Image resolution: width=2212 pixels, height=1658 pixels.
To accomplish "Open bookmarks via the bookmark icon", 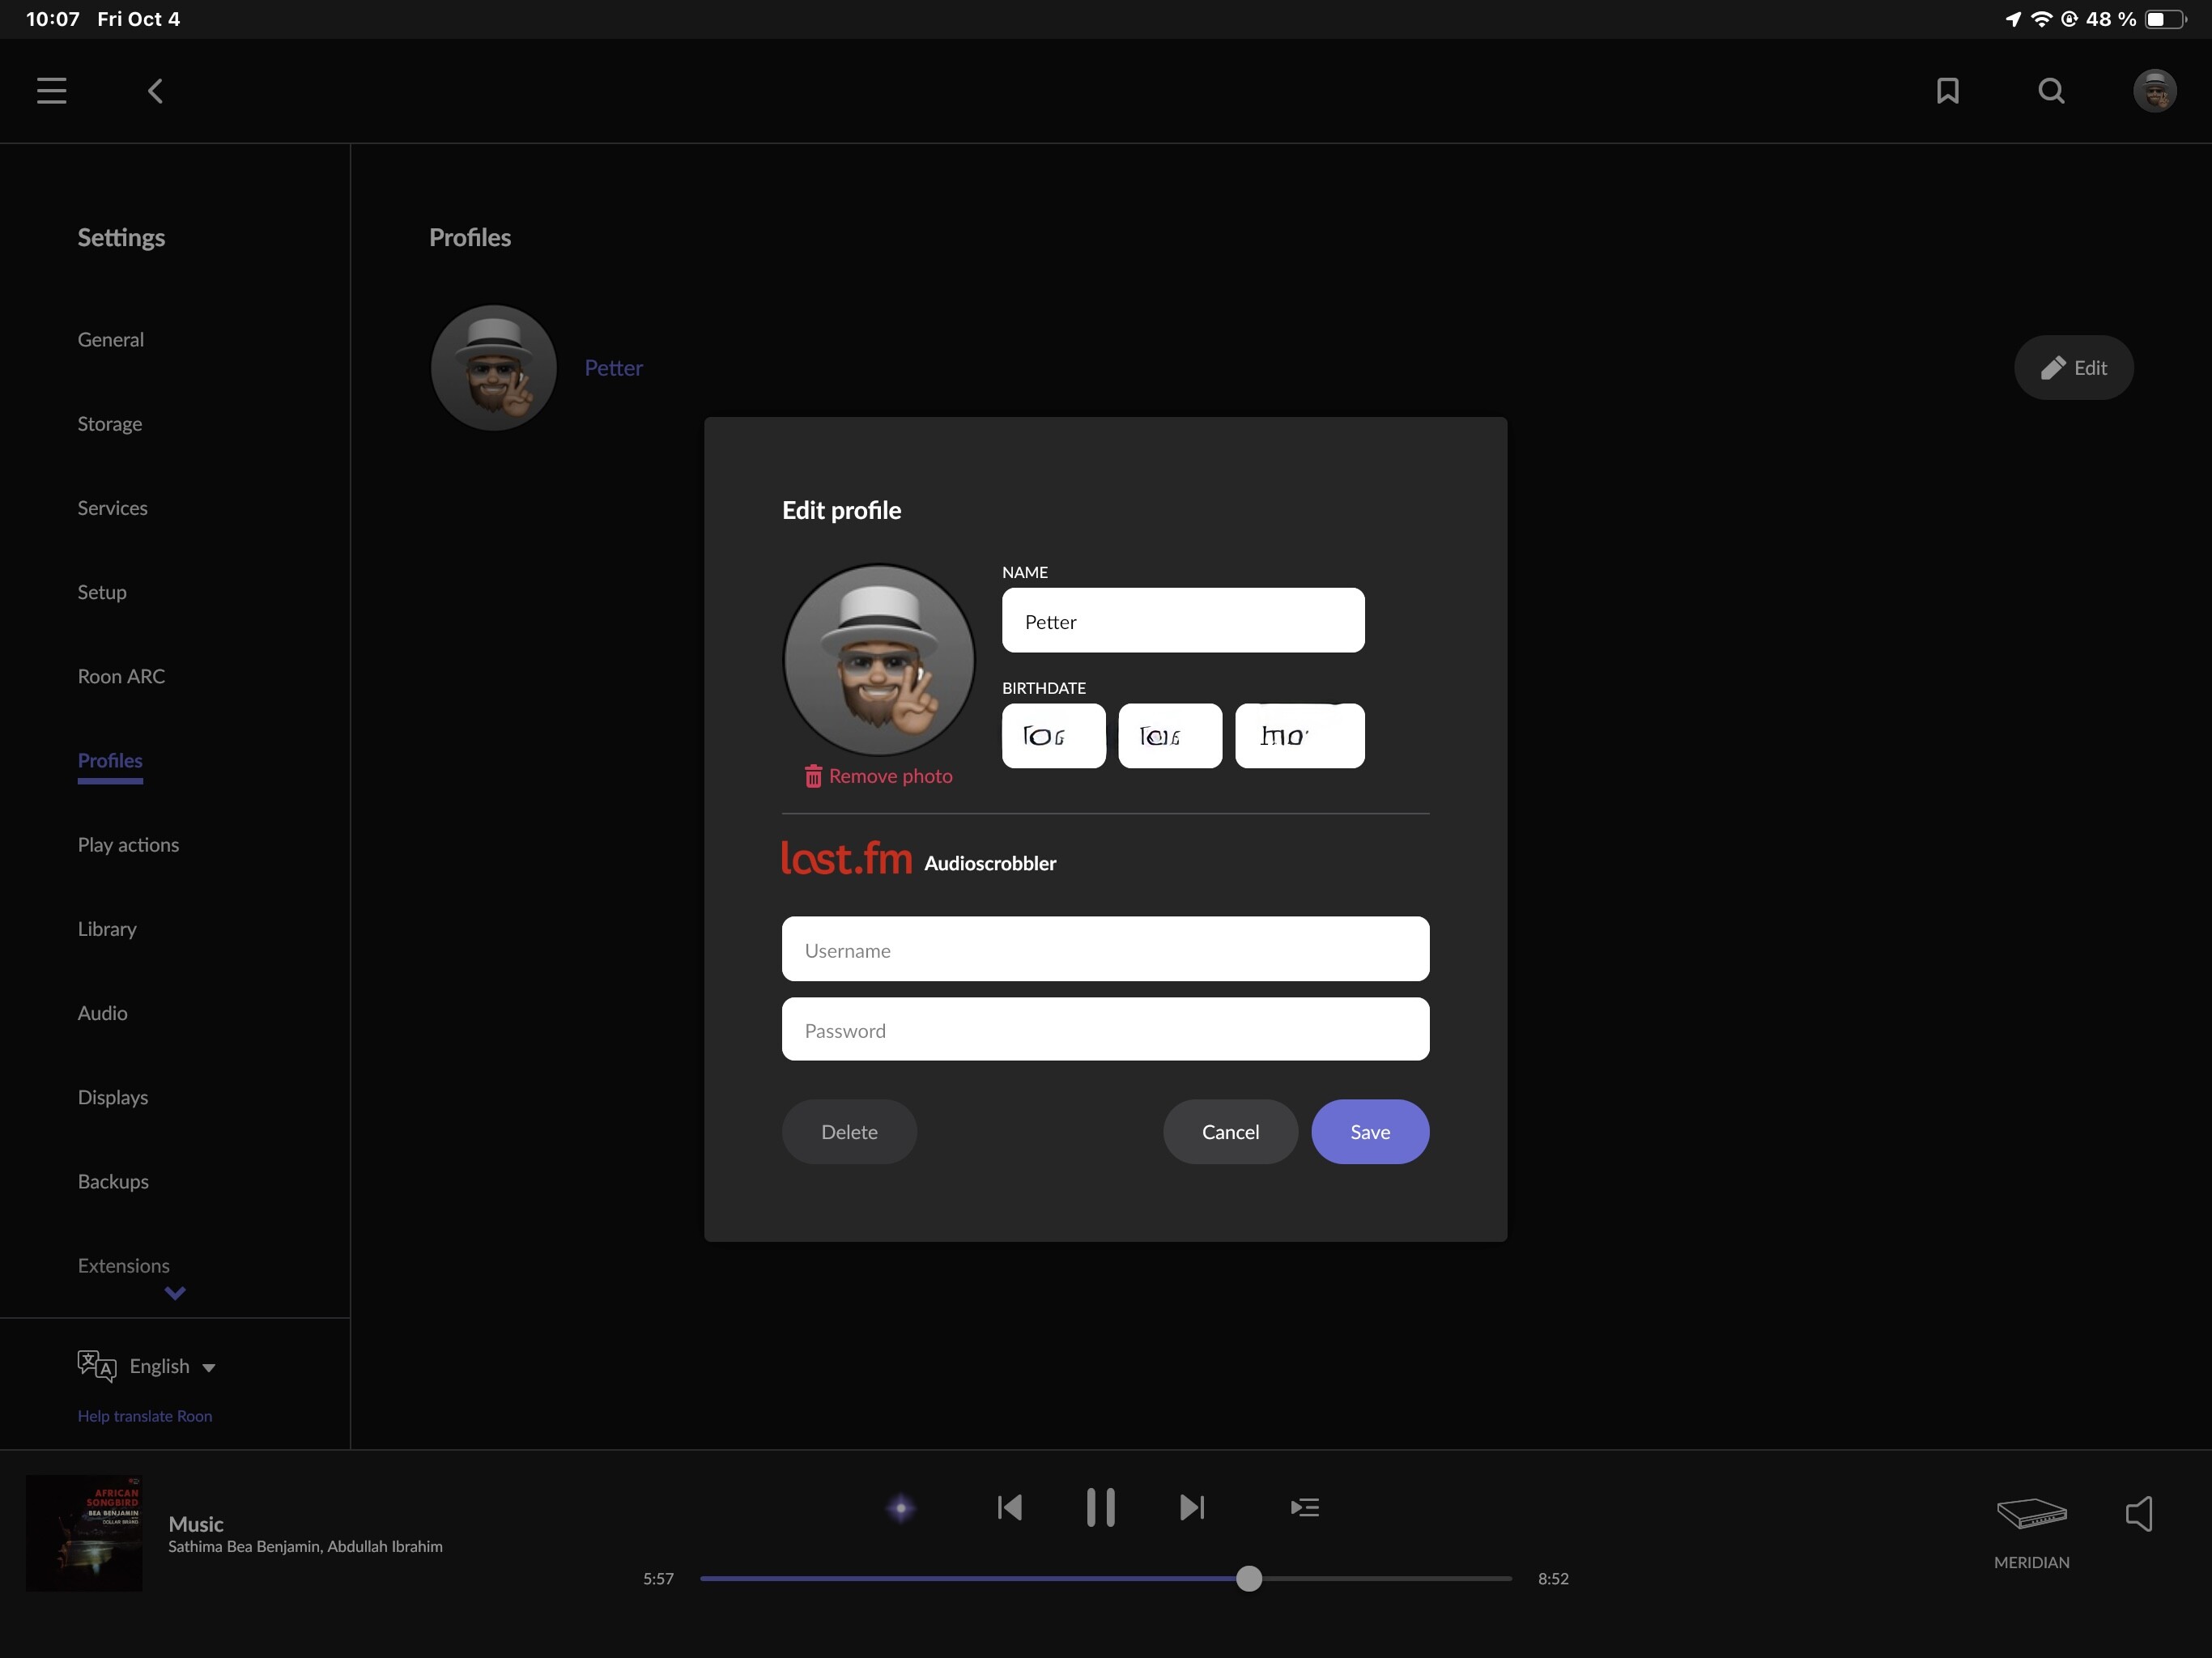I will pos(1948,90).
